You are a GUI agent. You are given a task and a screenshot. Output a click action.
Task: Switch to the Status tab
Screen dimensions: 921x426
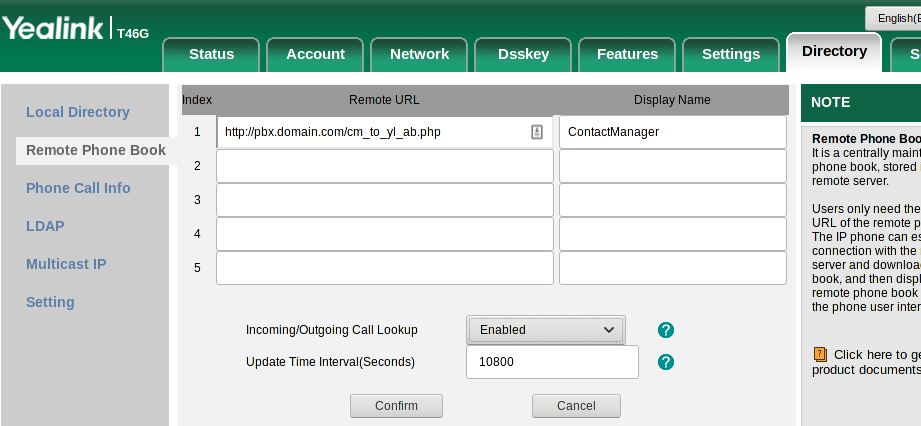pos(211,54)
